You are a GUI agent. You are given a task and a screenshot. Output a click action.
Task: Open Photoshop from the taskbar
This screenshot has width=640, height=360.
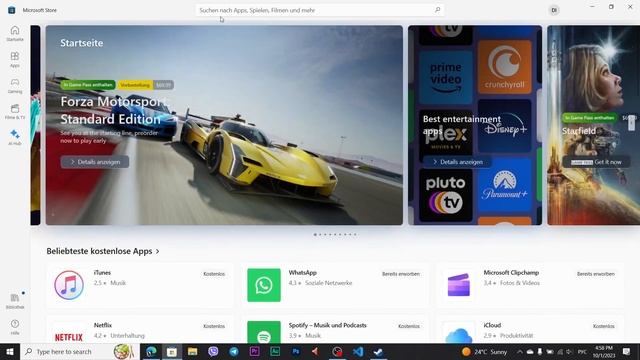click(x=296, y=351)
